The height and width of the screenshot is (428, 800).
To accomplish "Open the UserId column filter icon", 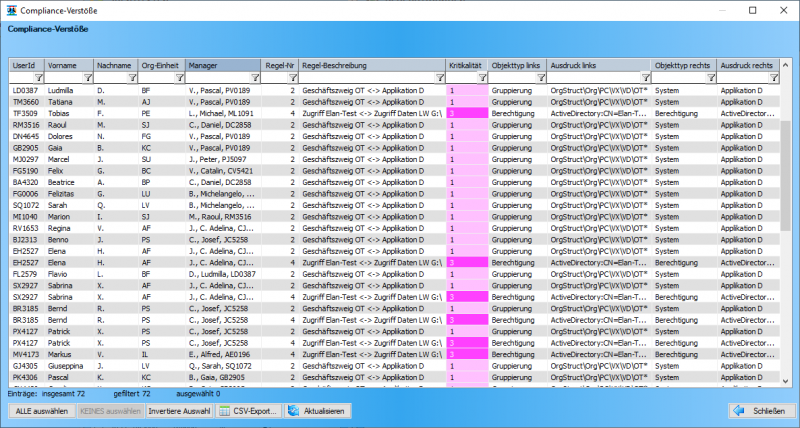I will point(38,78).
